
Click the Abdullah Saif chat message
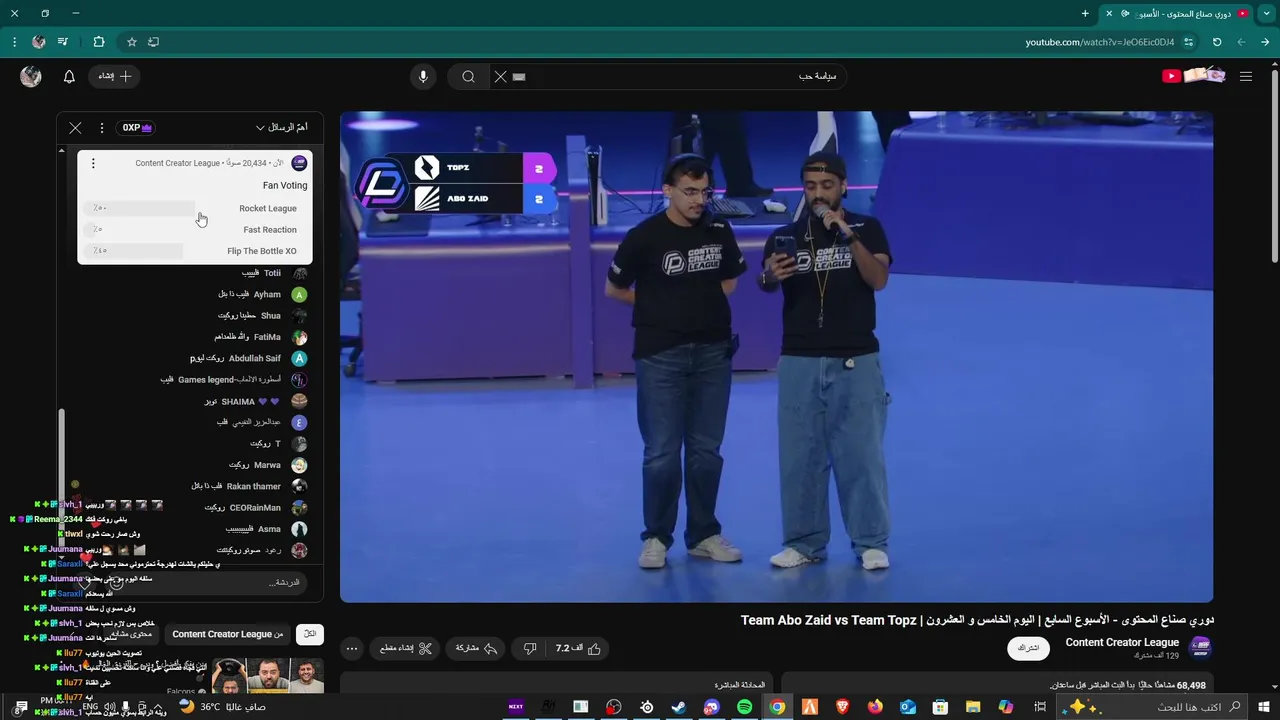coord(248,358)
